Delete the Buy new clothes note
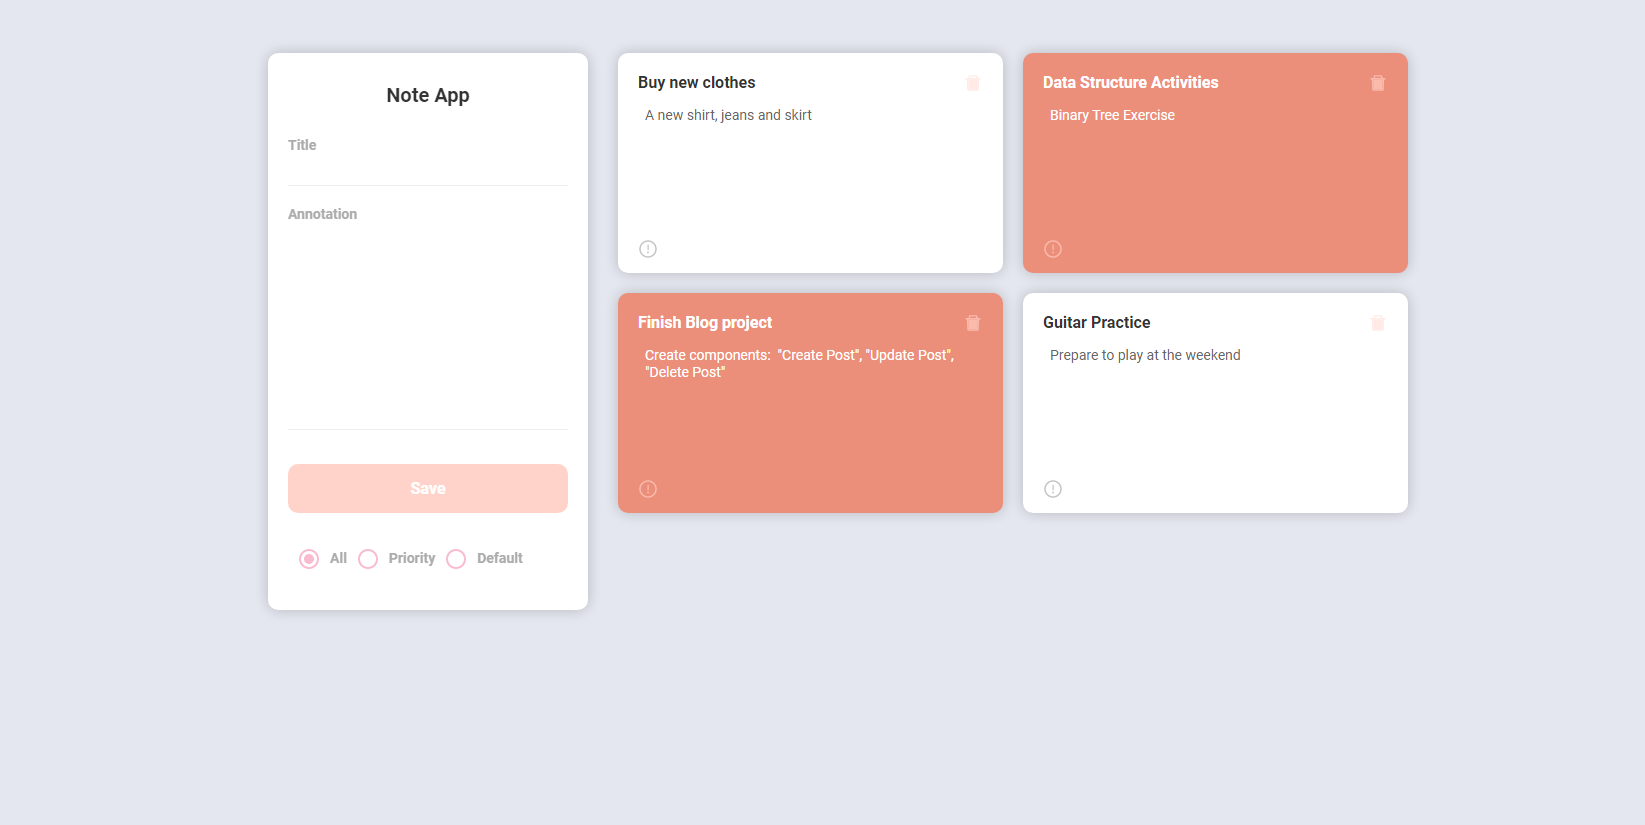The height and width of the screenshot is (825, 1645). click(x=973, y=83)
